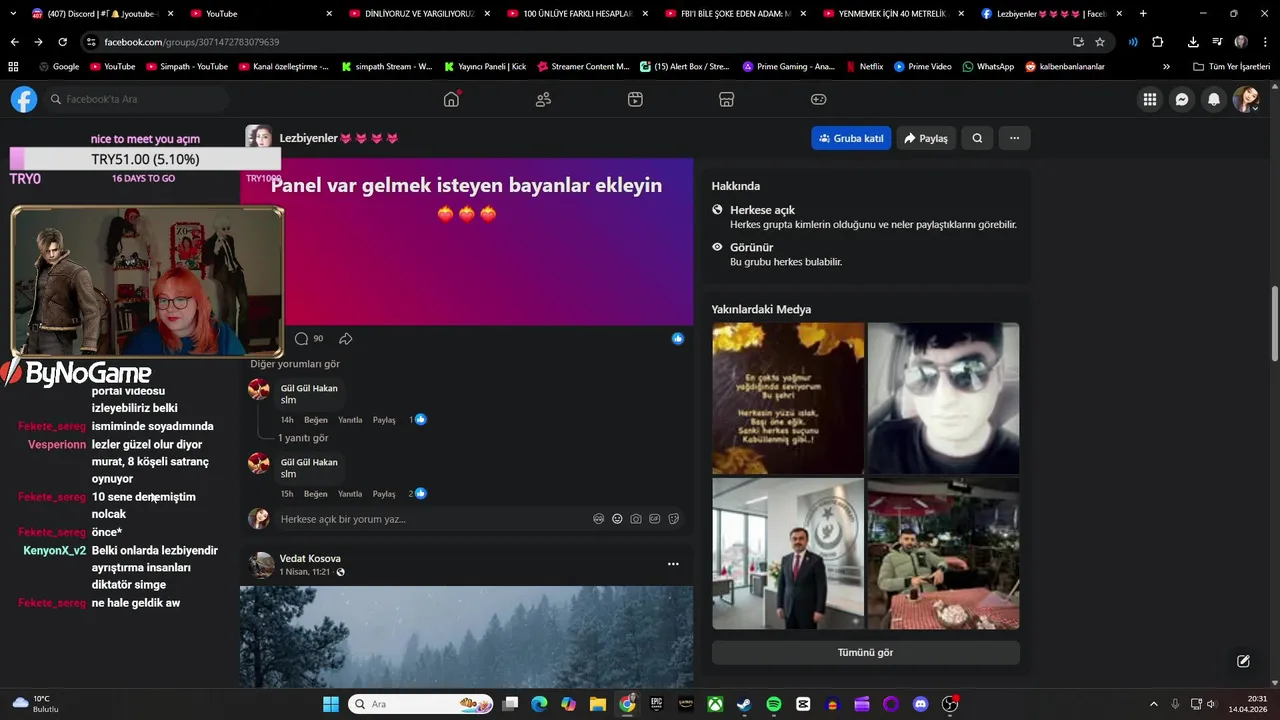Open the Facebook notifications bell
The height and width of the screenshot is (720, 1280).
pos(1214,99)
